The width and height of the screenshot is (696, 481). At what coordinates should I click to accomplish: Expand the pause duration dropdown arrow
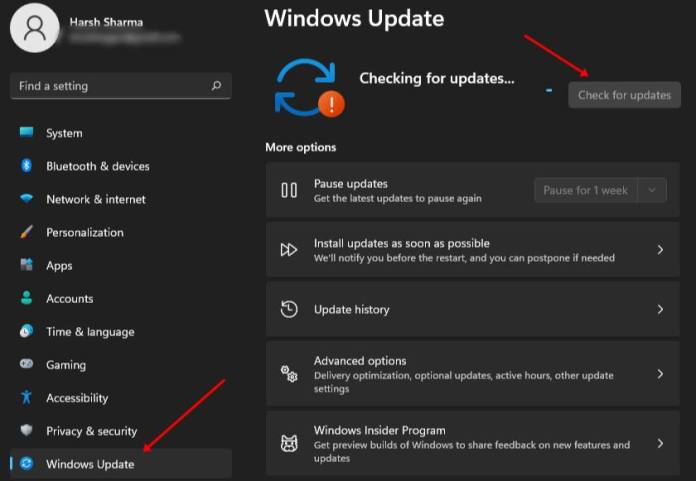point(652,190)
